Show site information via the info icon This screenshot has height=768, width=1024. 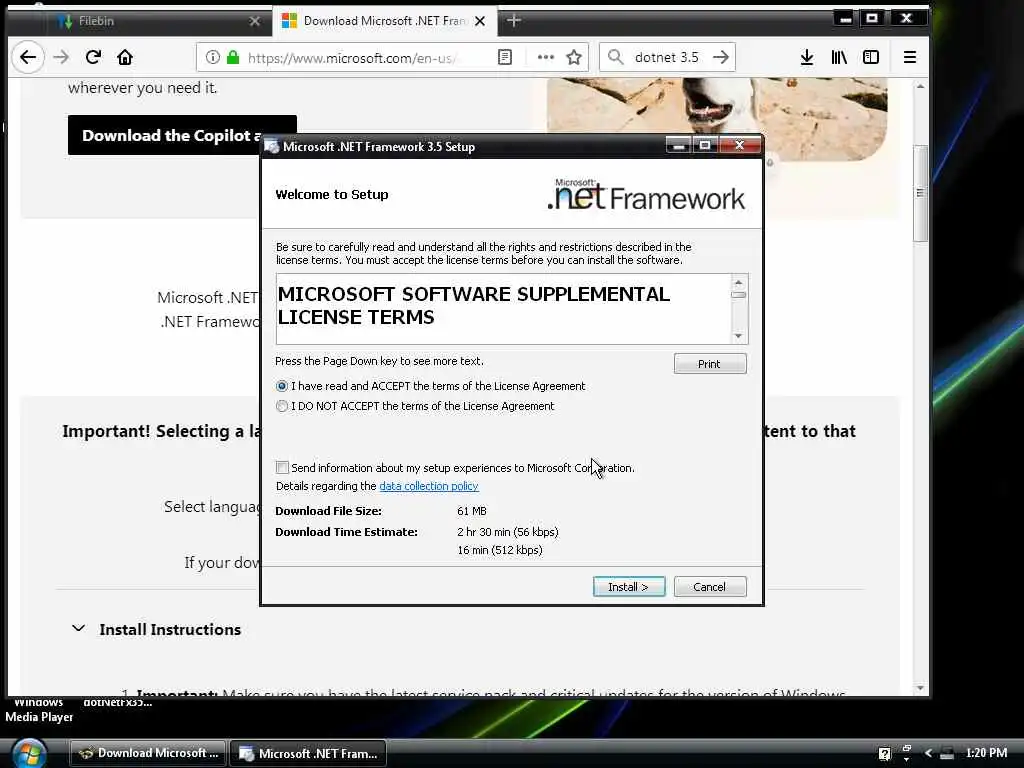pyautogui.click(x=213, y=57)
